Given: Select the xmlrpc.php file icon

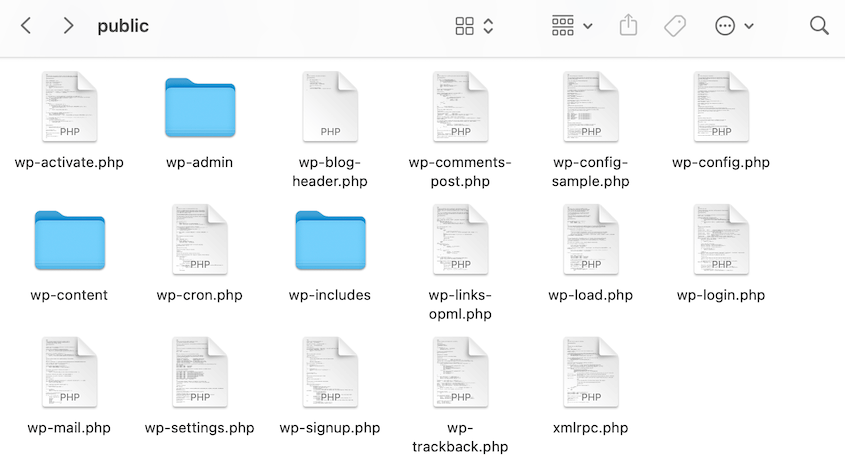Looking at the screenshot, I should click(591, 372).
